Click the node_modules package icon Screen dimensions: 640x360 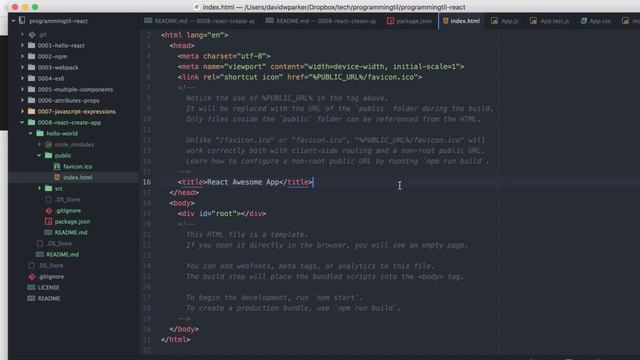click(49, 144)
